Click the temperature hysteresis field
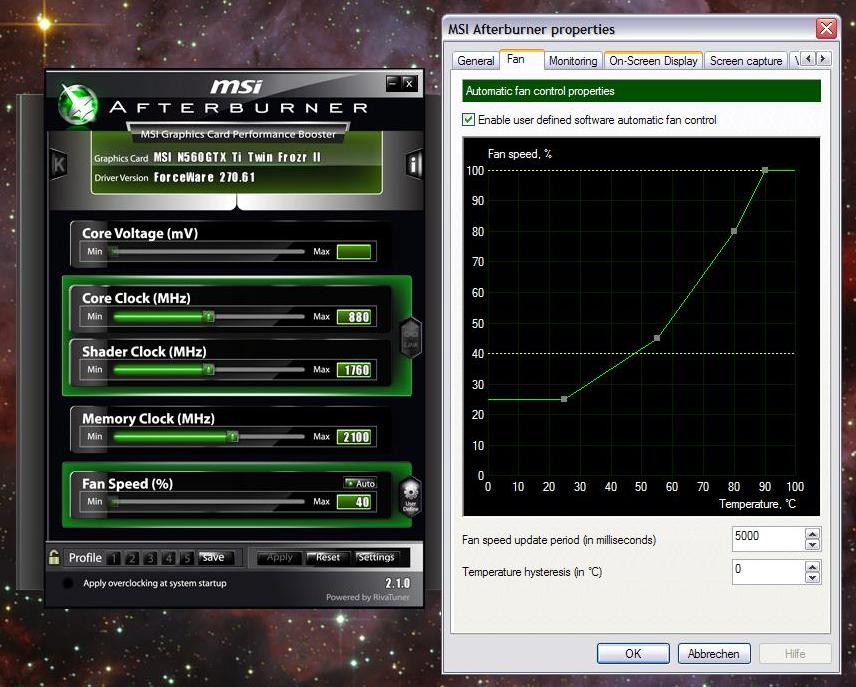The width and height of the screenshot is (856, 687). (769, 572)
